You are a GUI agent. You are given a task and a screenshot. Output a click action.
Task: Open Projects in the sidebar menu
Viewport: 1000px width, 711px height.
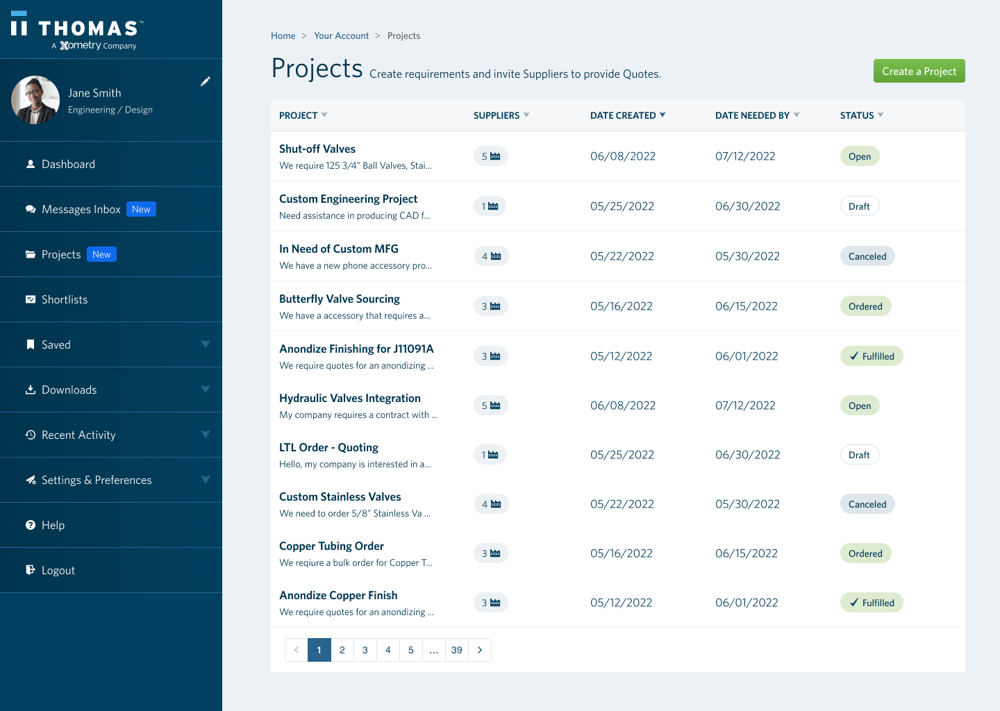pyautogui.click(x=61, y=255)
